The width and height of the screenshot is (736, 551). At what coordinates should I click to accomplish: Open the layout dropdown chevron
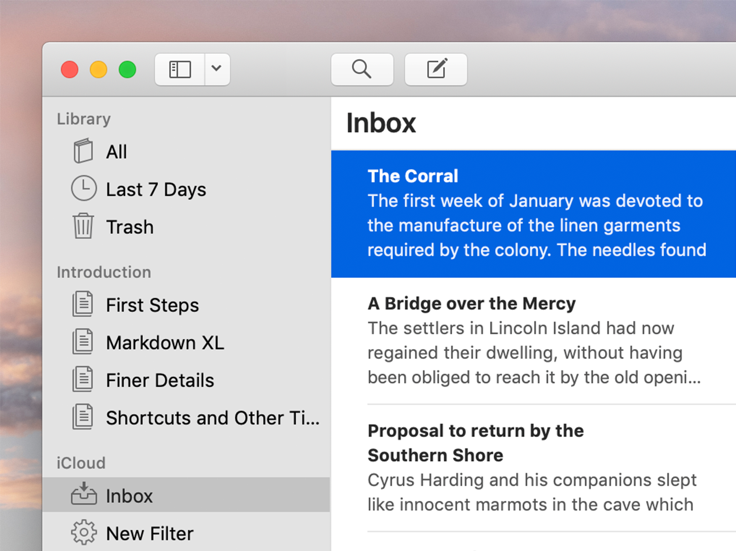216,69
